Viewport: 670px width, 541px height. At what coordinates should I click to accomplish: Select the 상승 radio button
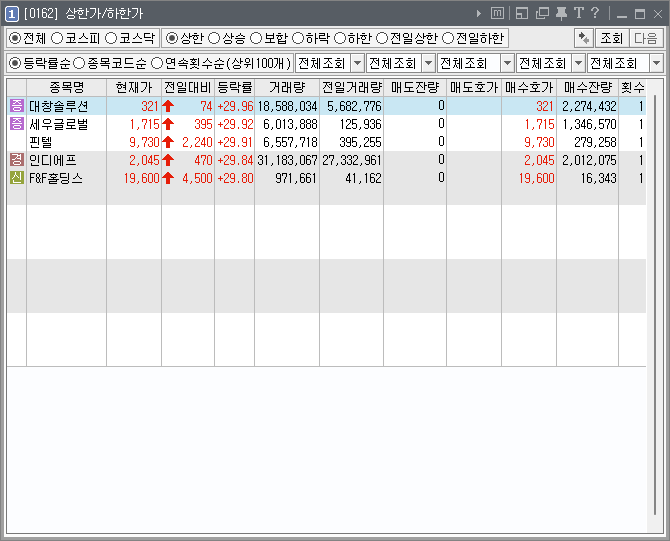(x=214, y=38)
